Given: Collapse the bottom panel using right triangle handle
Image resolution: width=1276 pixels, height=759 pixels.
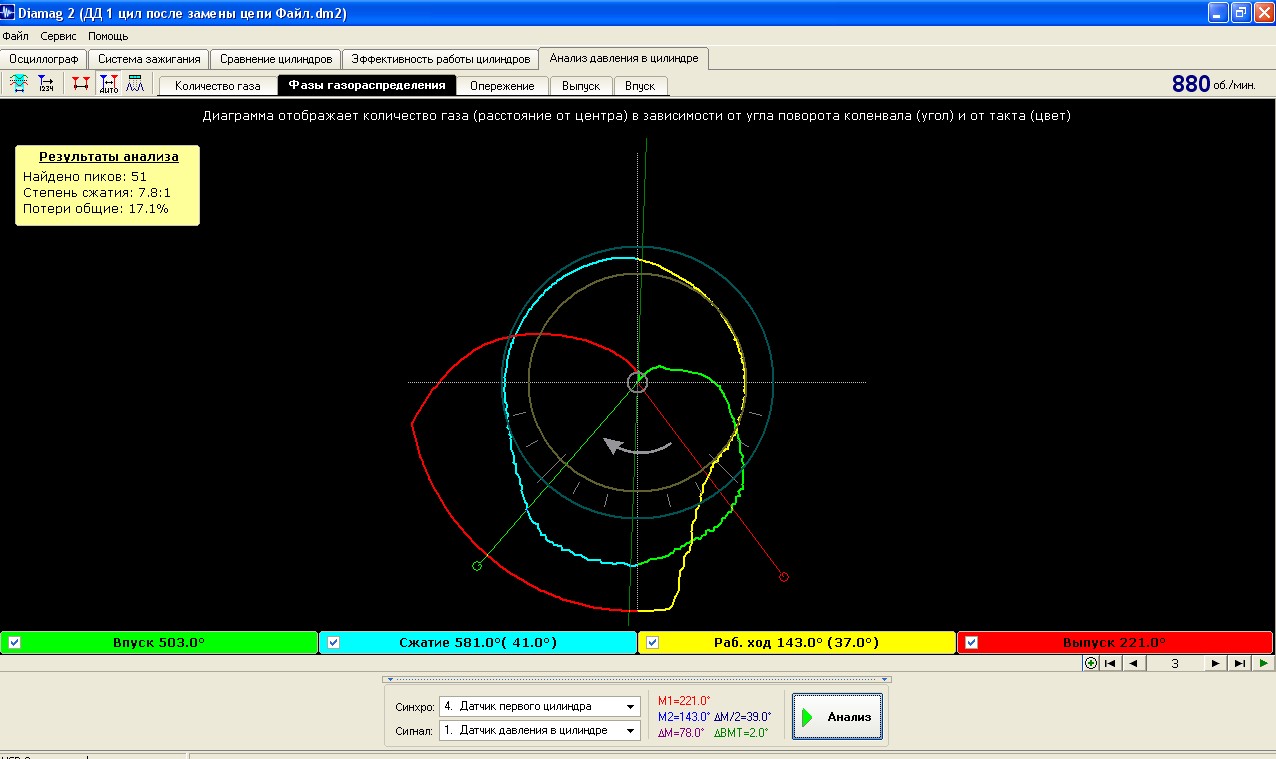Looking at the screenshot, I should tap(886, 679).
